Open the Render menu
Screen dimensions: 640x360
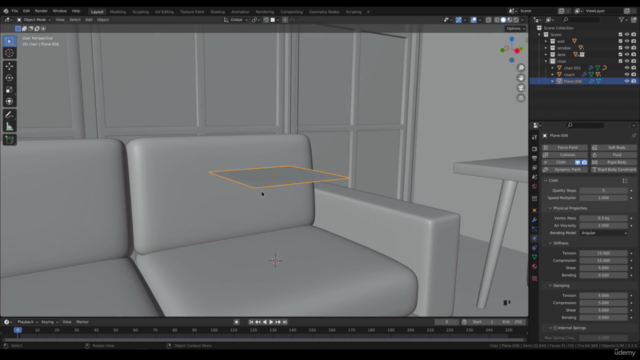coord(41,11)
